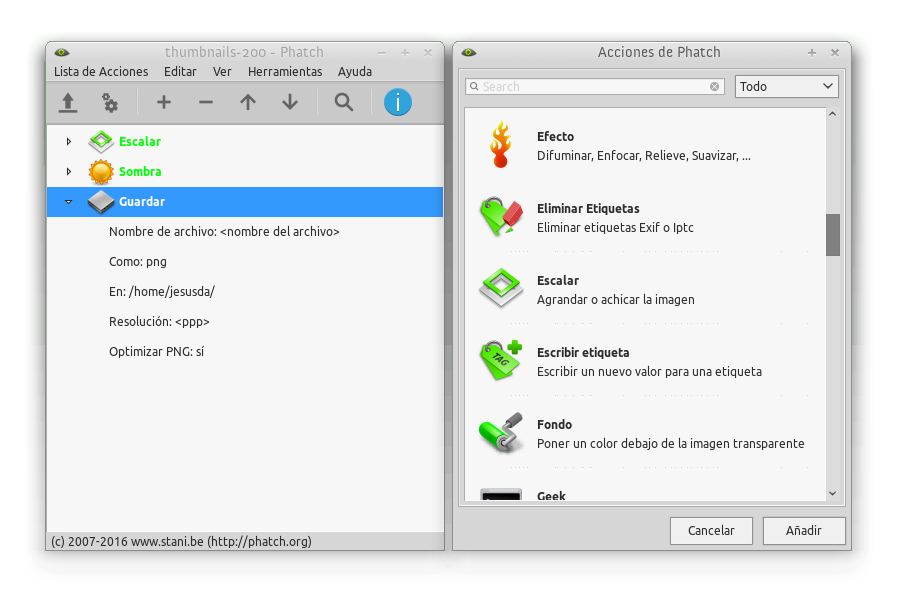
Task: Click the 'Optimizar PNG: sí' parameter
Action: pyautogui.click(x=157, y=352)
